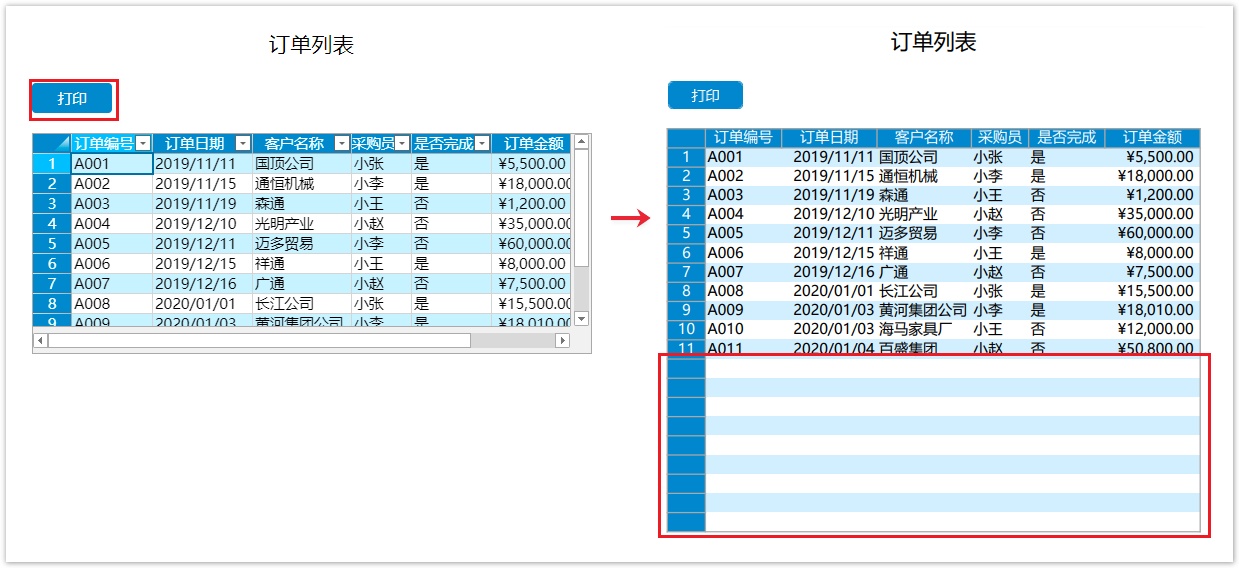Click the vertical scrollbar down arrow
1239x568 pixels.
[x=582, y=318]
